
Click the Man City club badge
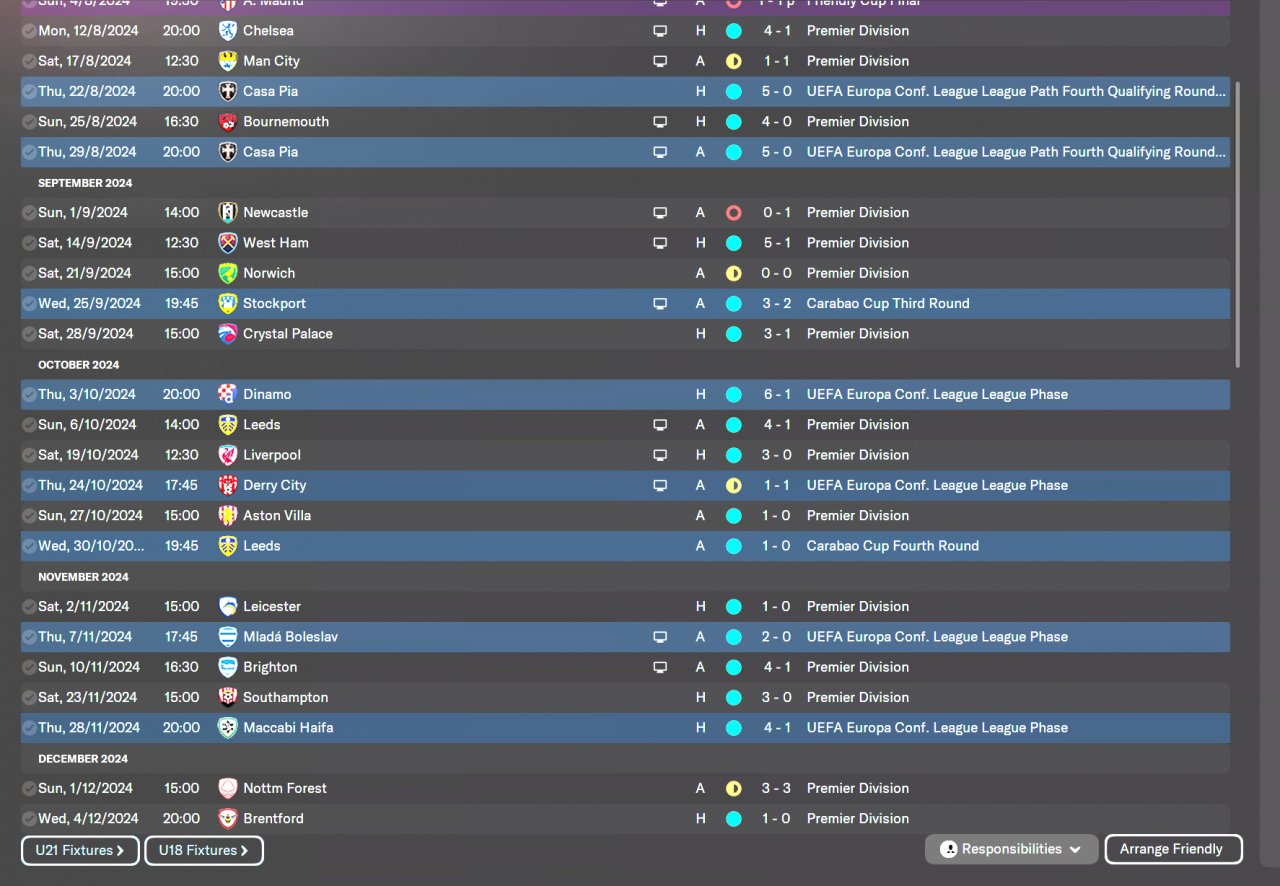click(228, 61)
